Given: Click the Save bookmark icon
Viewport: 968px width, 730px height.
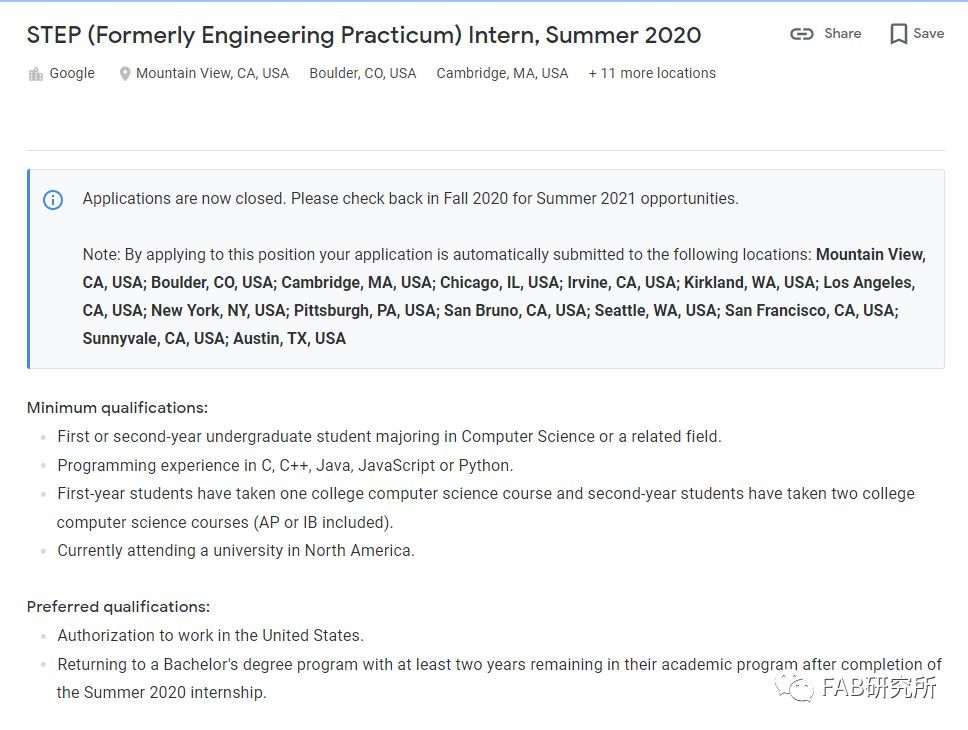Looking at the screenshot, I should coord(898,34).
